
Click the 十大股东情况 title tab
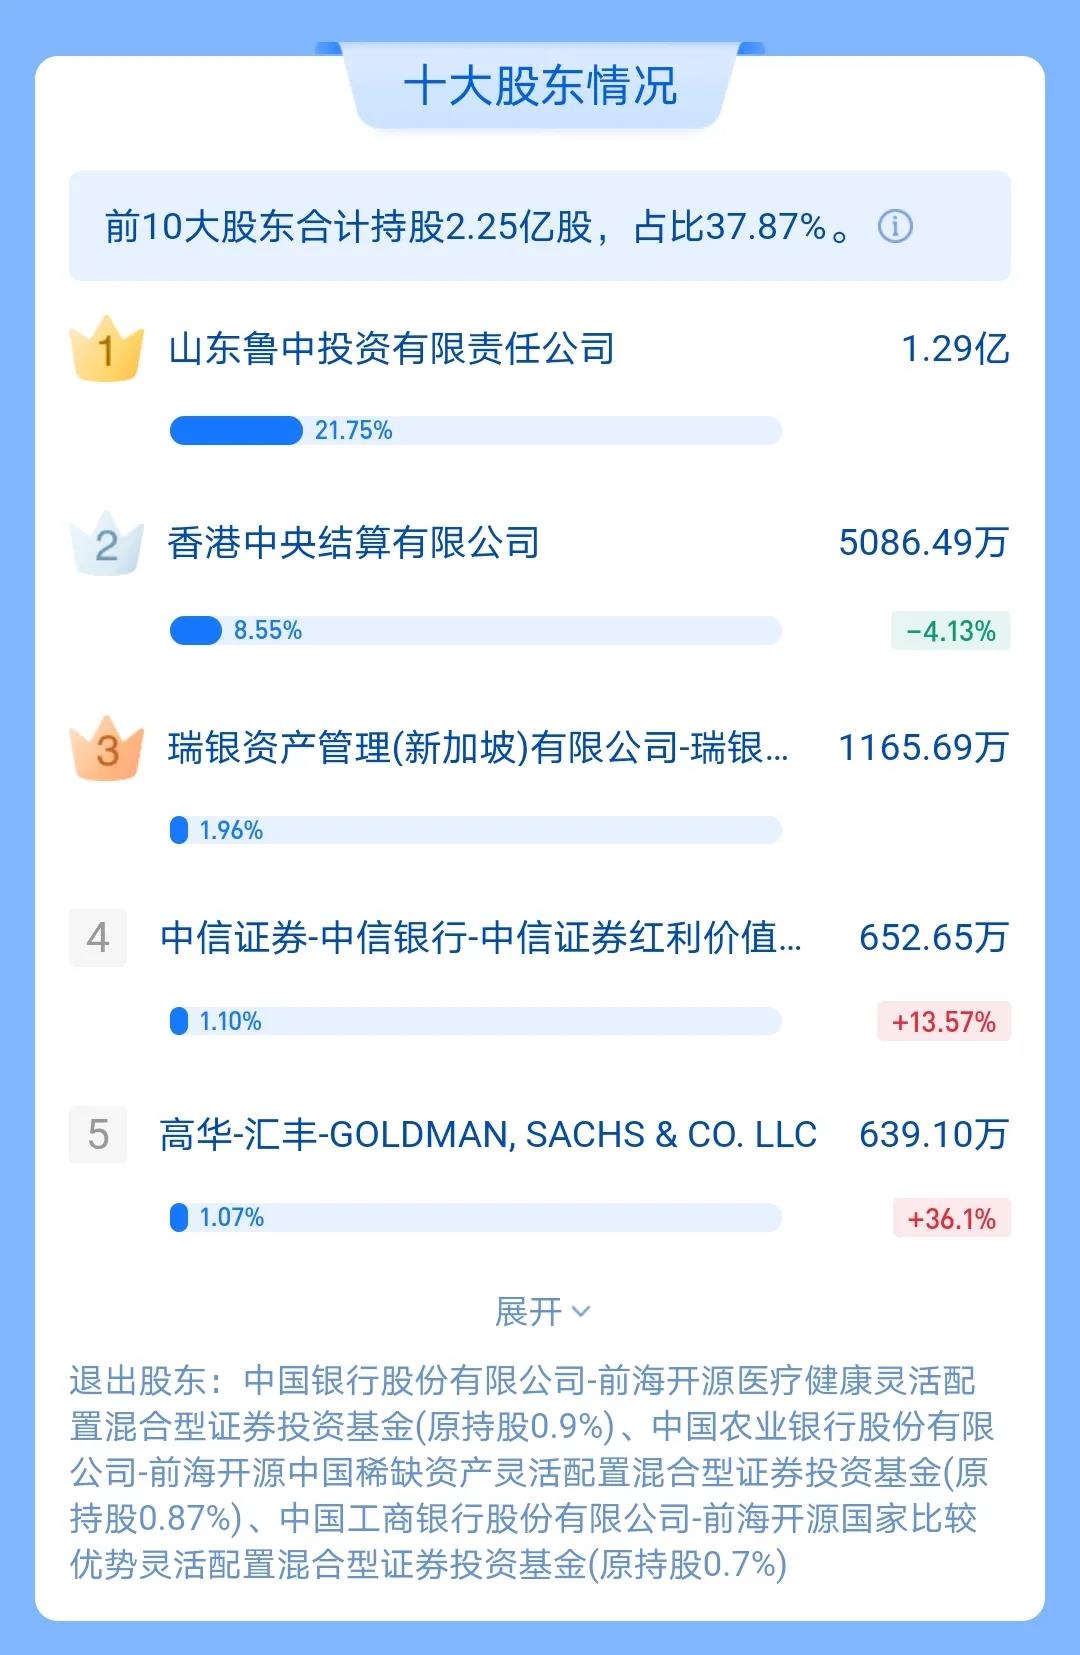coord(540,86)
